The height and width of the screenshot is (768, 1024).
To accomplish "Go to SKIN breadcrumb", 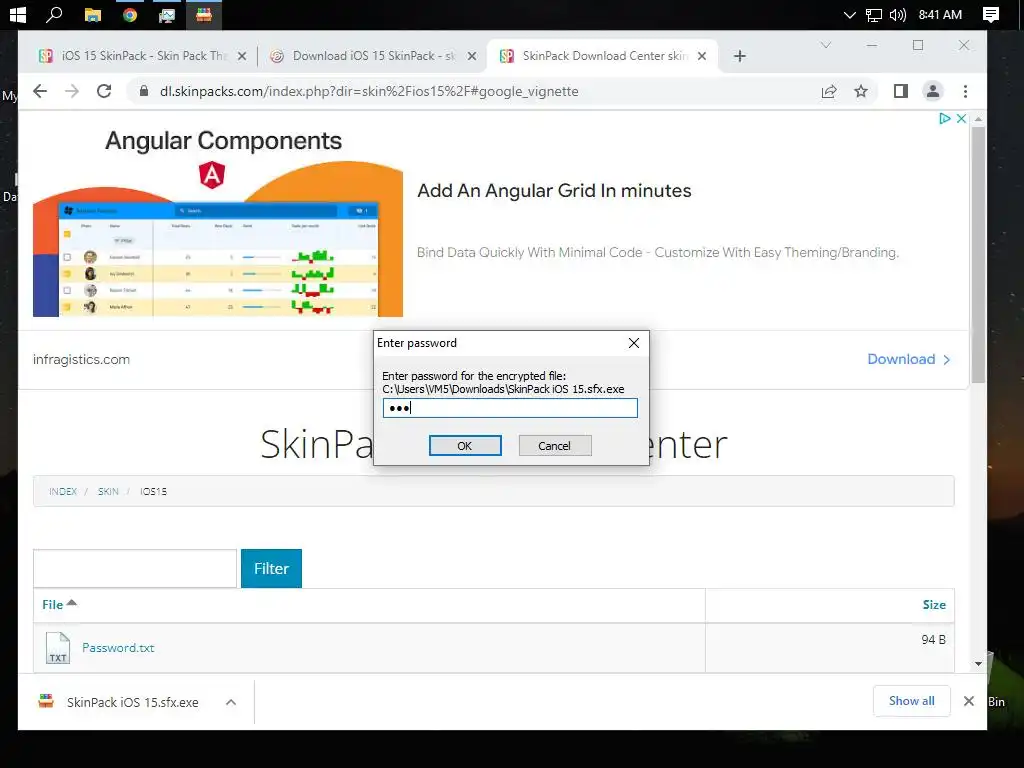I will [108, 492].
